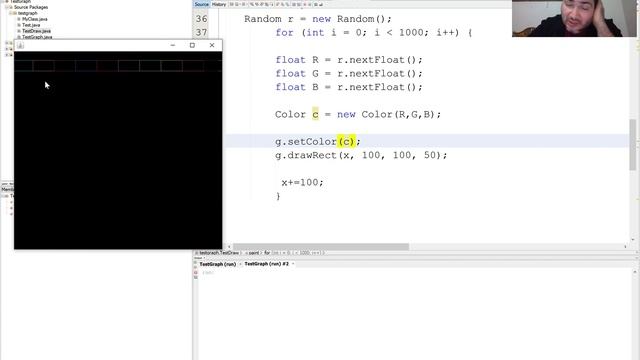This screenshot has height=360, width=640.
Task: Switch to the Source editor tab
Action: click(x=201, y=4)
